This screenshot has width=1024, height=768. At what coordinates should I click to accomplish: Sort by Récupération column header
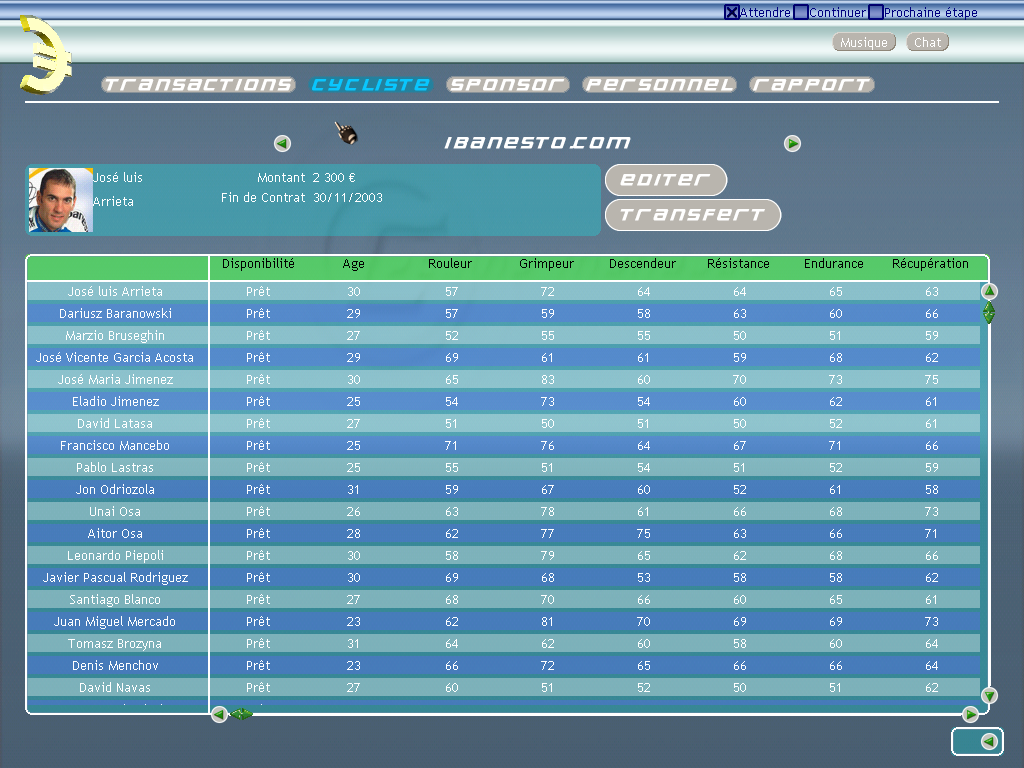pyautogui.click(x=931, y=264)
